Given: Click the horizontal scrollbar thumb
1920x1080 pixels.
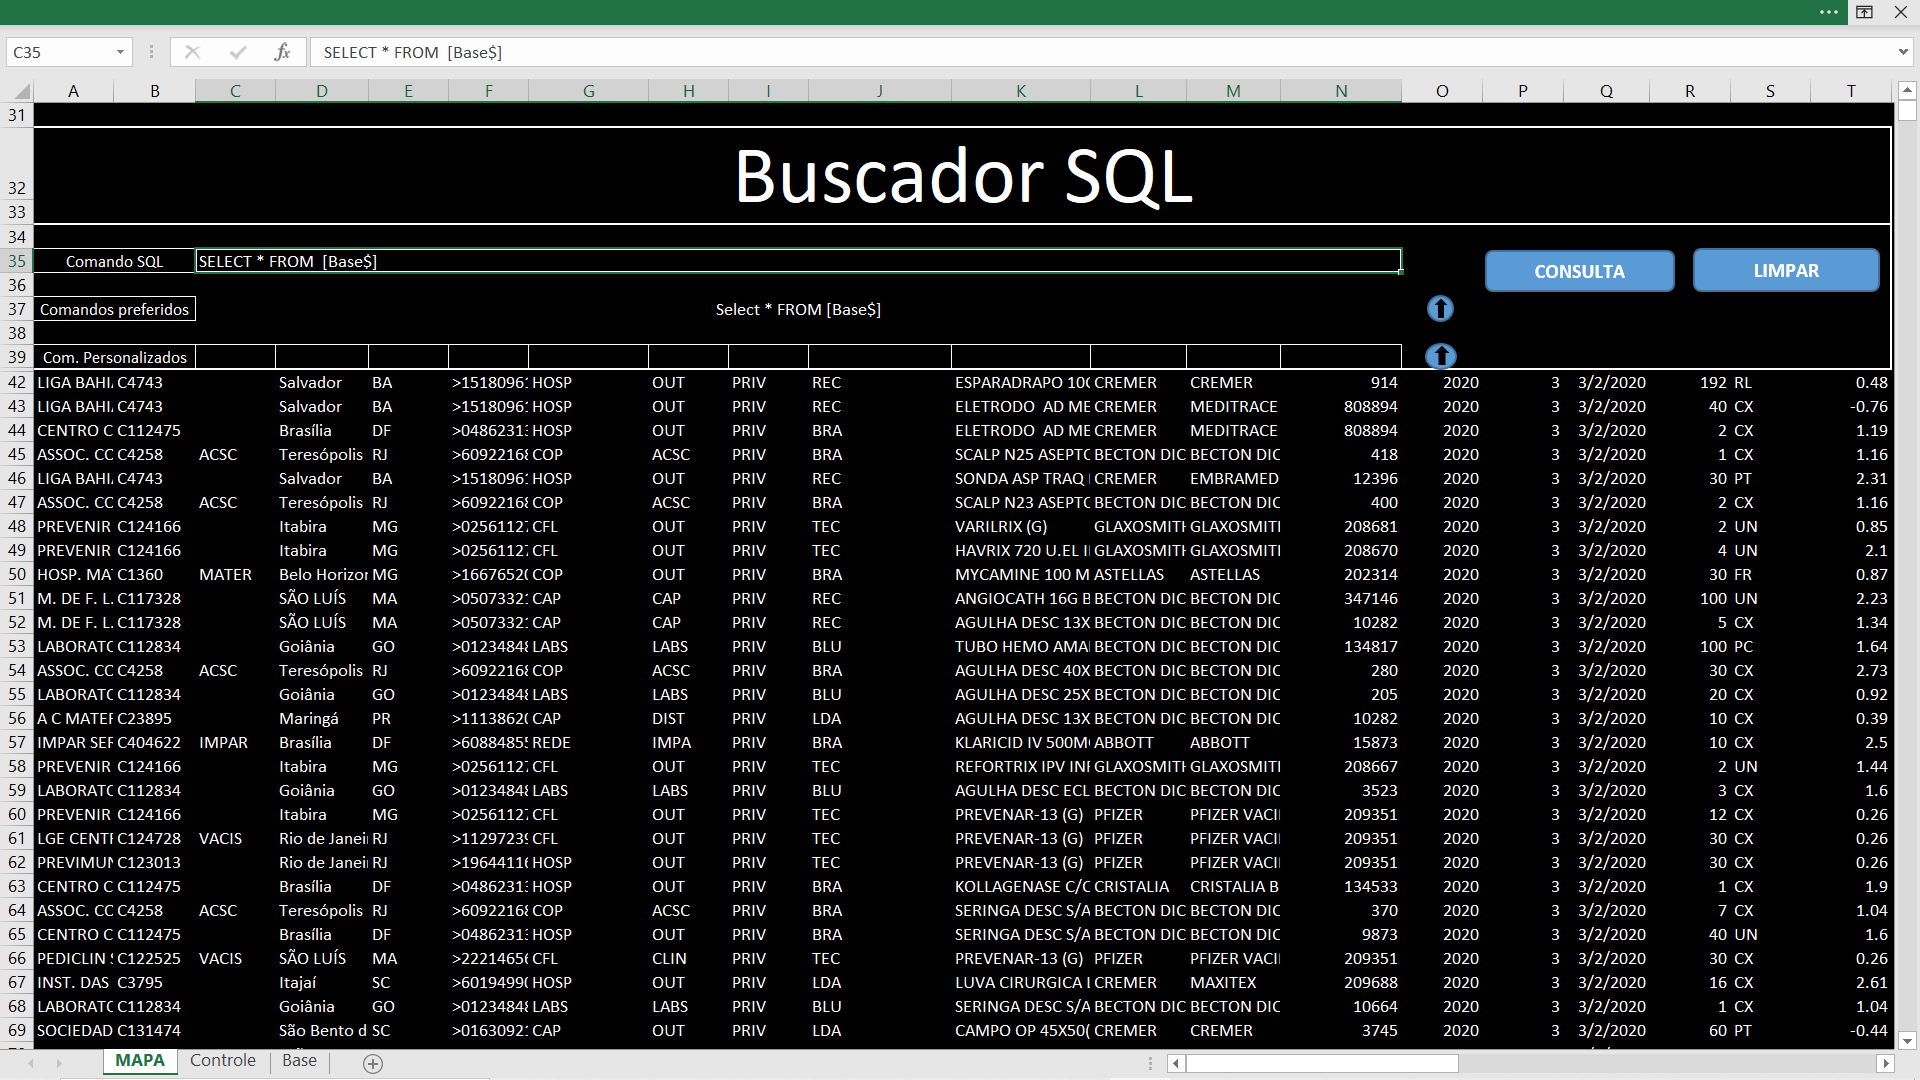Looking at the screenshot, I should point(1321,1064).
